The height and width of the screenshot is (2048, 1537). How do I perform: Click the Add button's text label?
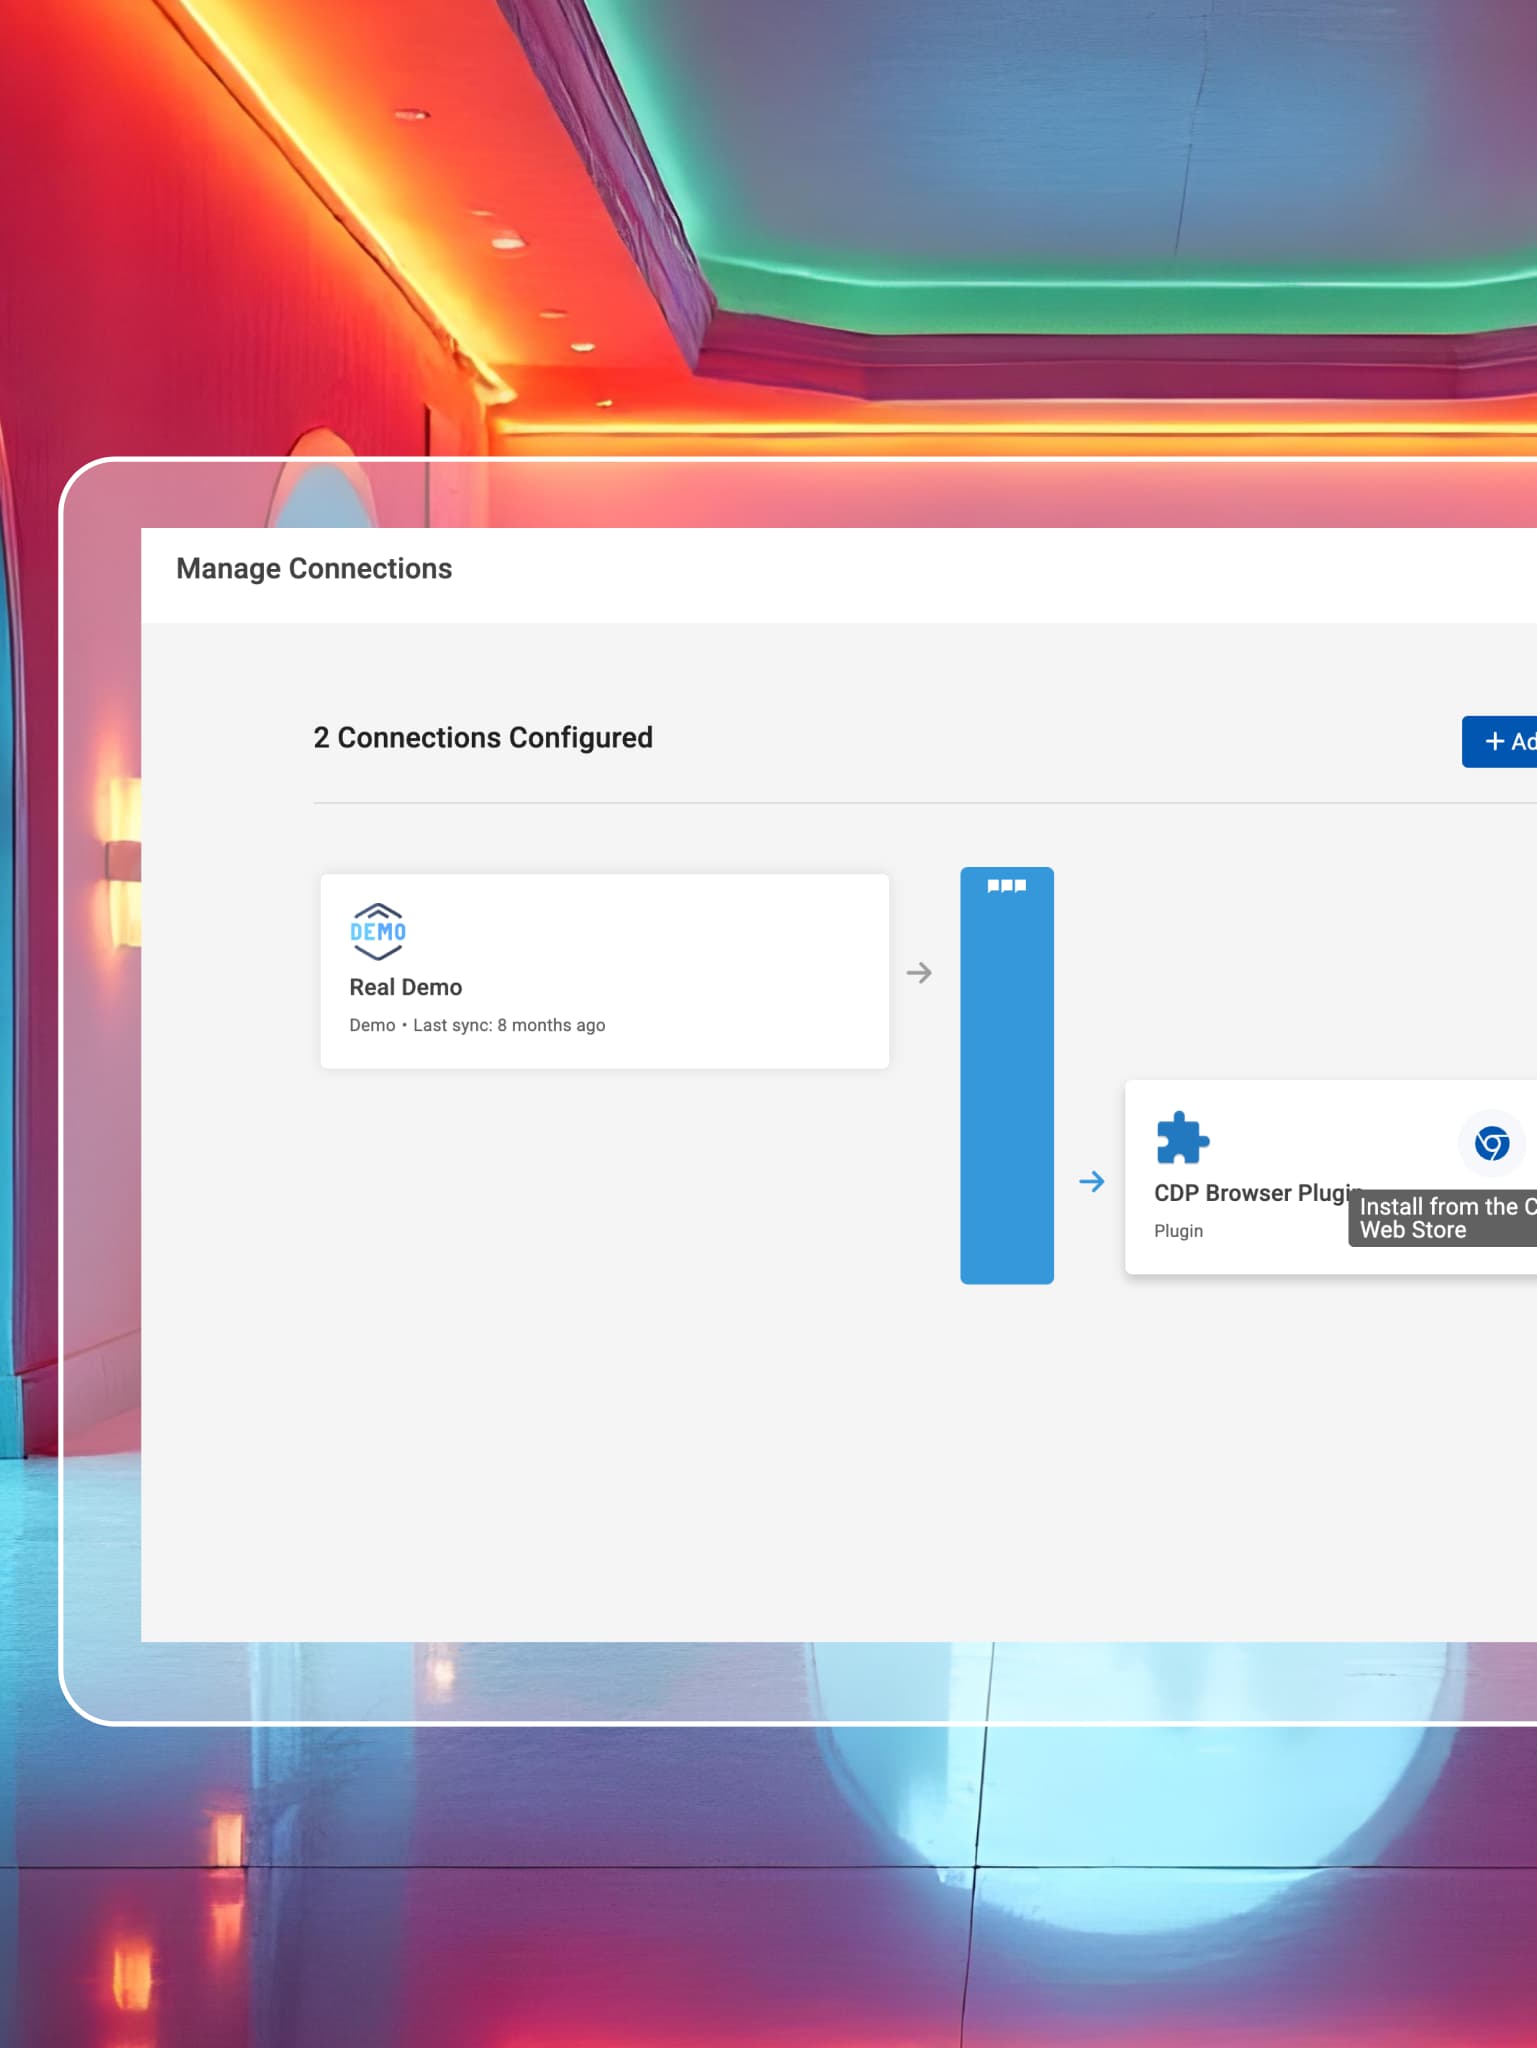coord(1523,741)
